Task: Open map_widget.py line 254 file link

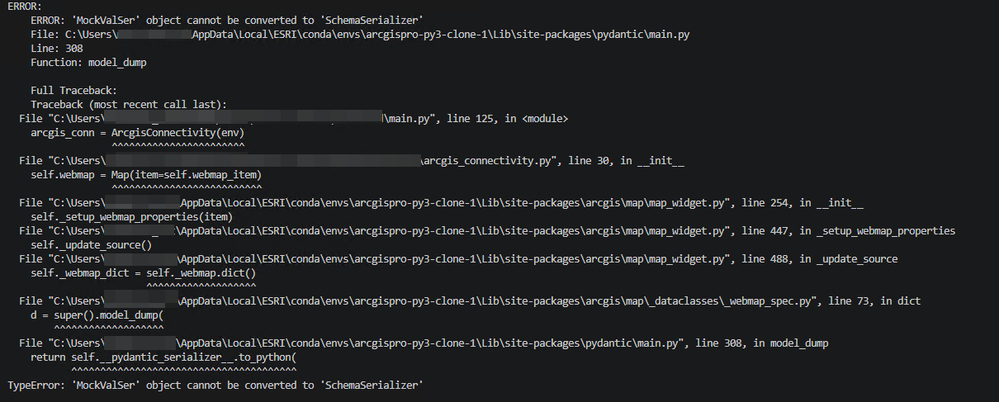Action: pyautogui.click(x=442, y=203)
